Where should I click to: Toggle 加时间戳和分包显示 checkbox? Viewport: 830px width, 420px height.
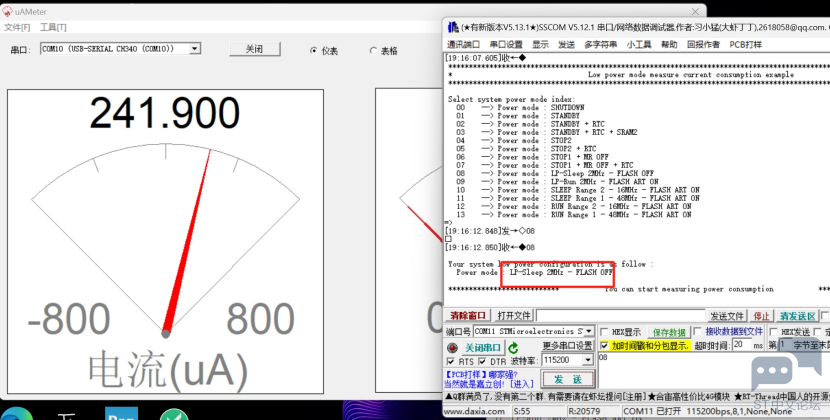[x=604, y=346]
